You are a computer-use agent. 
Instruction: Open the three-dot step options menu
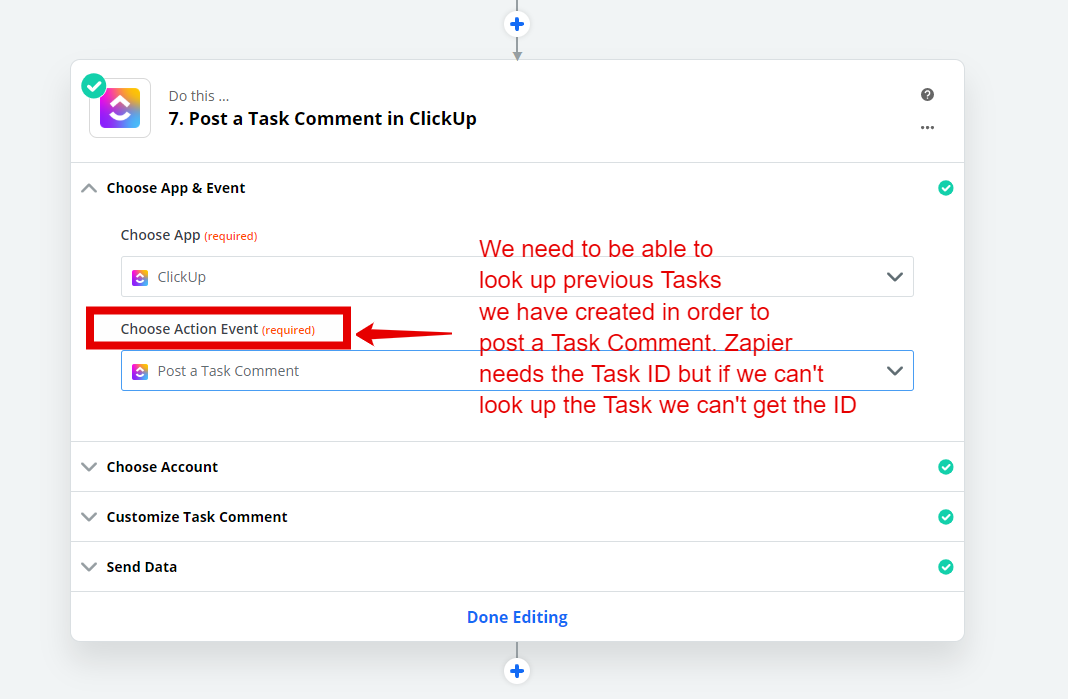[x=927, y=127]
